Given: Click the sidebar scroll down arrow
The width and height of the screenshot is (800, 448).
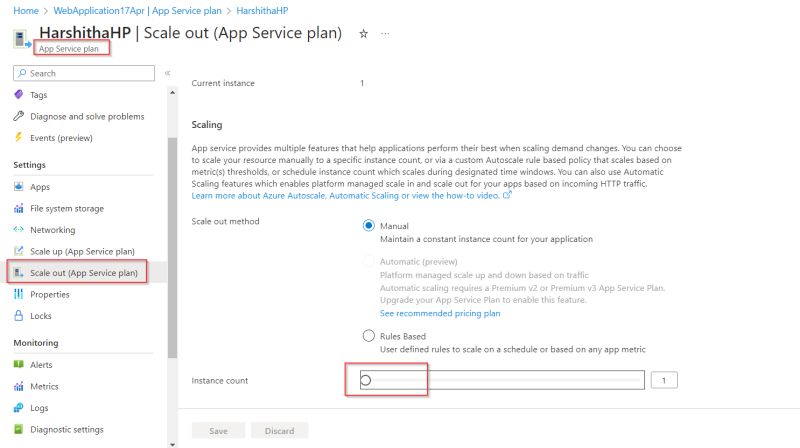Looking at the screenshot, I should click(172, 444).
